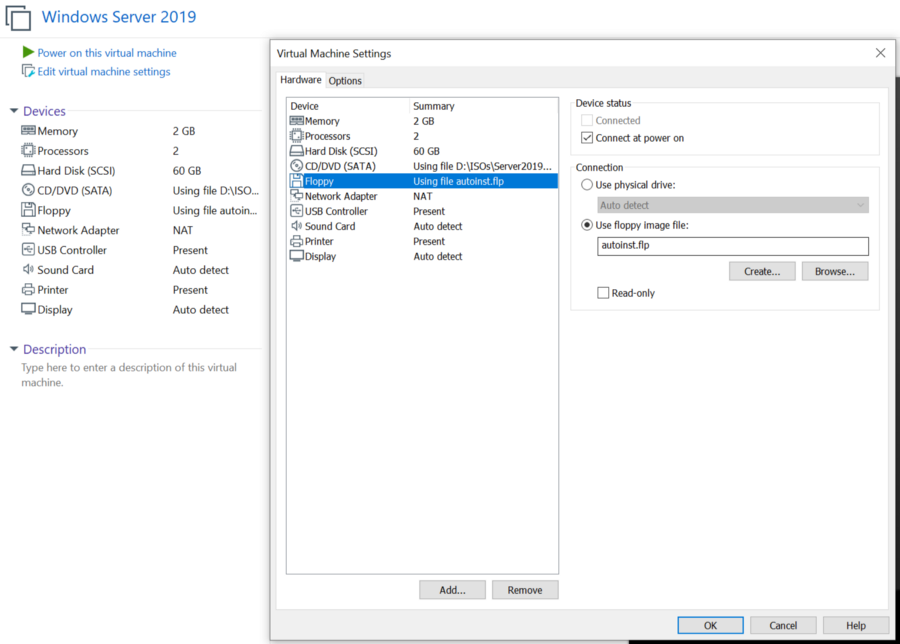Collapse the Description section
This screenshot has width=900, height=644.
point(14,350)
